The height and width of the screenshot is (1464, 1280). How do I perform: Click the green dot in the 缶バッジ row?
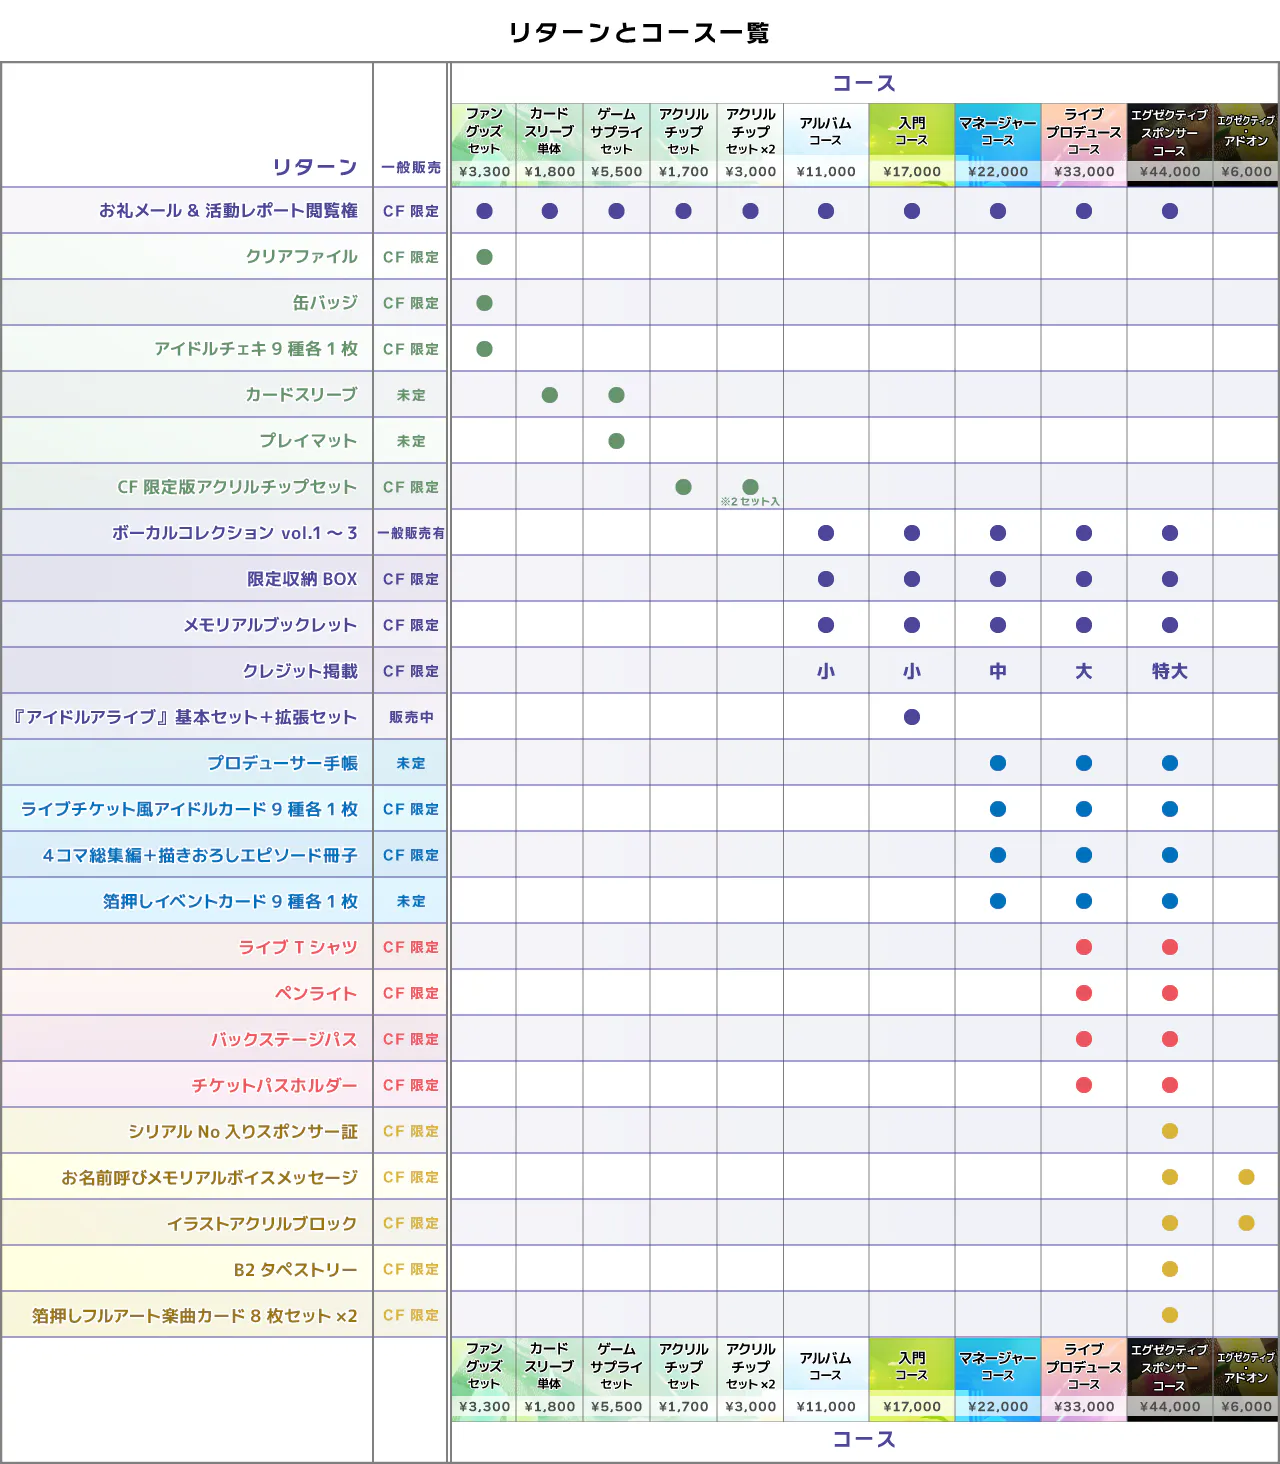485,303
